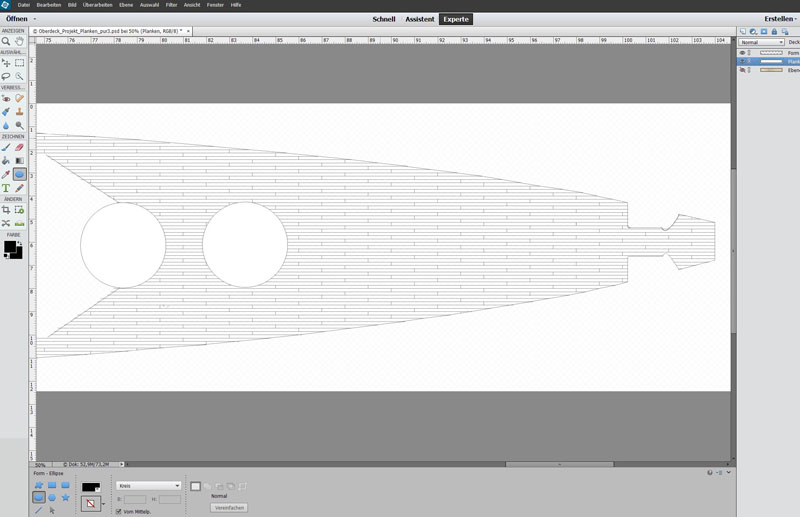The width and height of the screenshot is (800, 517).
Task: Select the Hand tool
Action: [19, 42]
